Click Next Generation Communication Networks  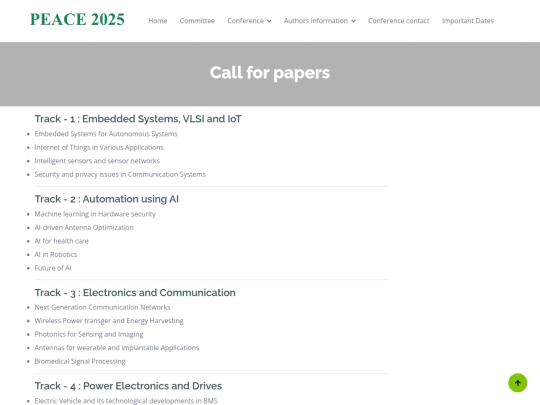tap(102, 307)
